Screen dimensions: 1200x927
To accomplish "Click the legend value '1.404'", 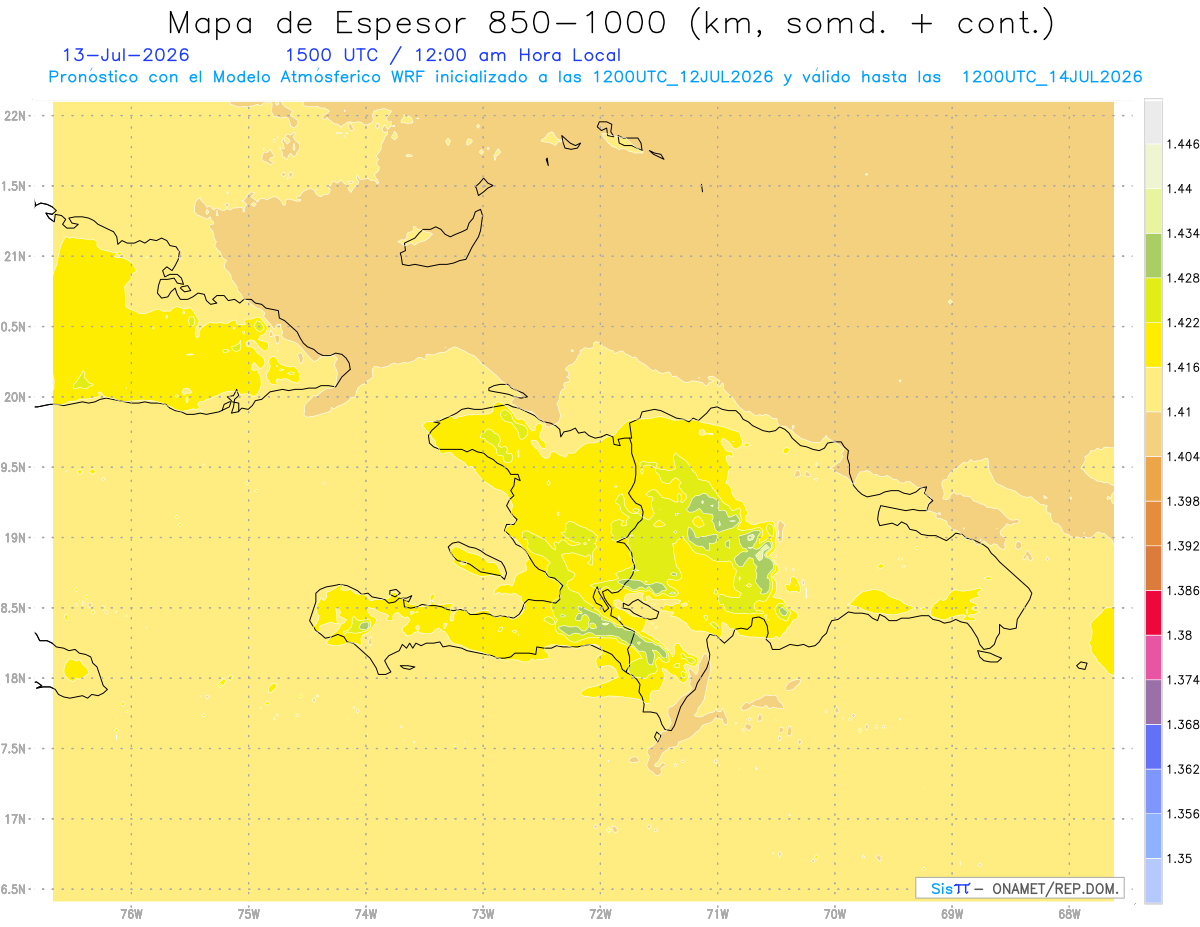I will pos(1183,456).
